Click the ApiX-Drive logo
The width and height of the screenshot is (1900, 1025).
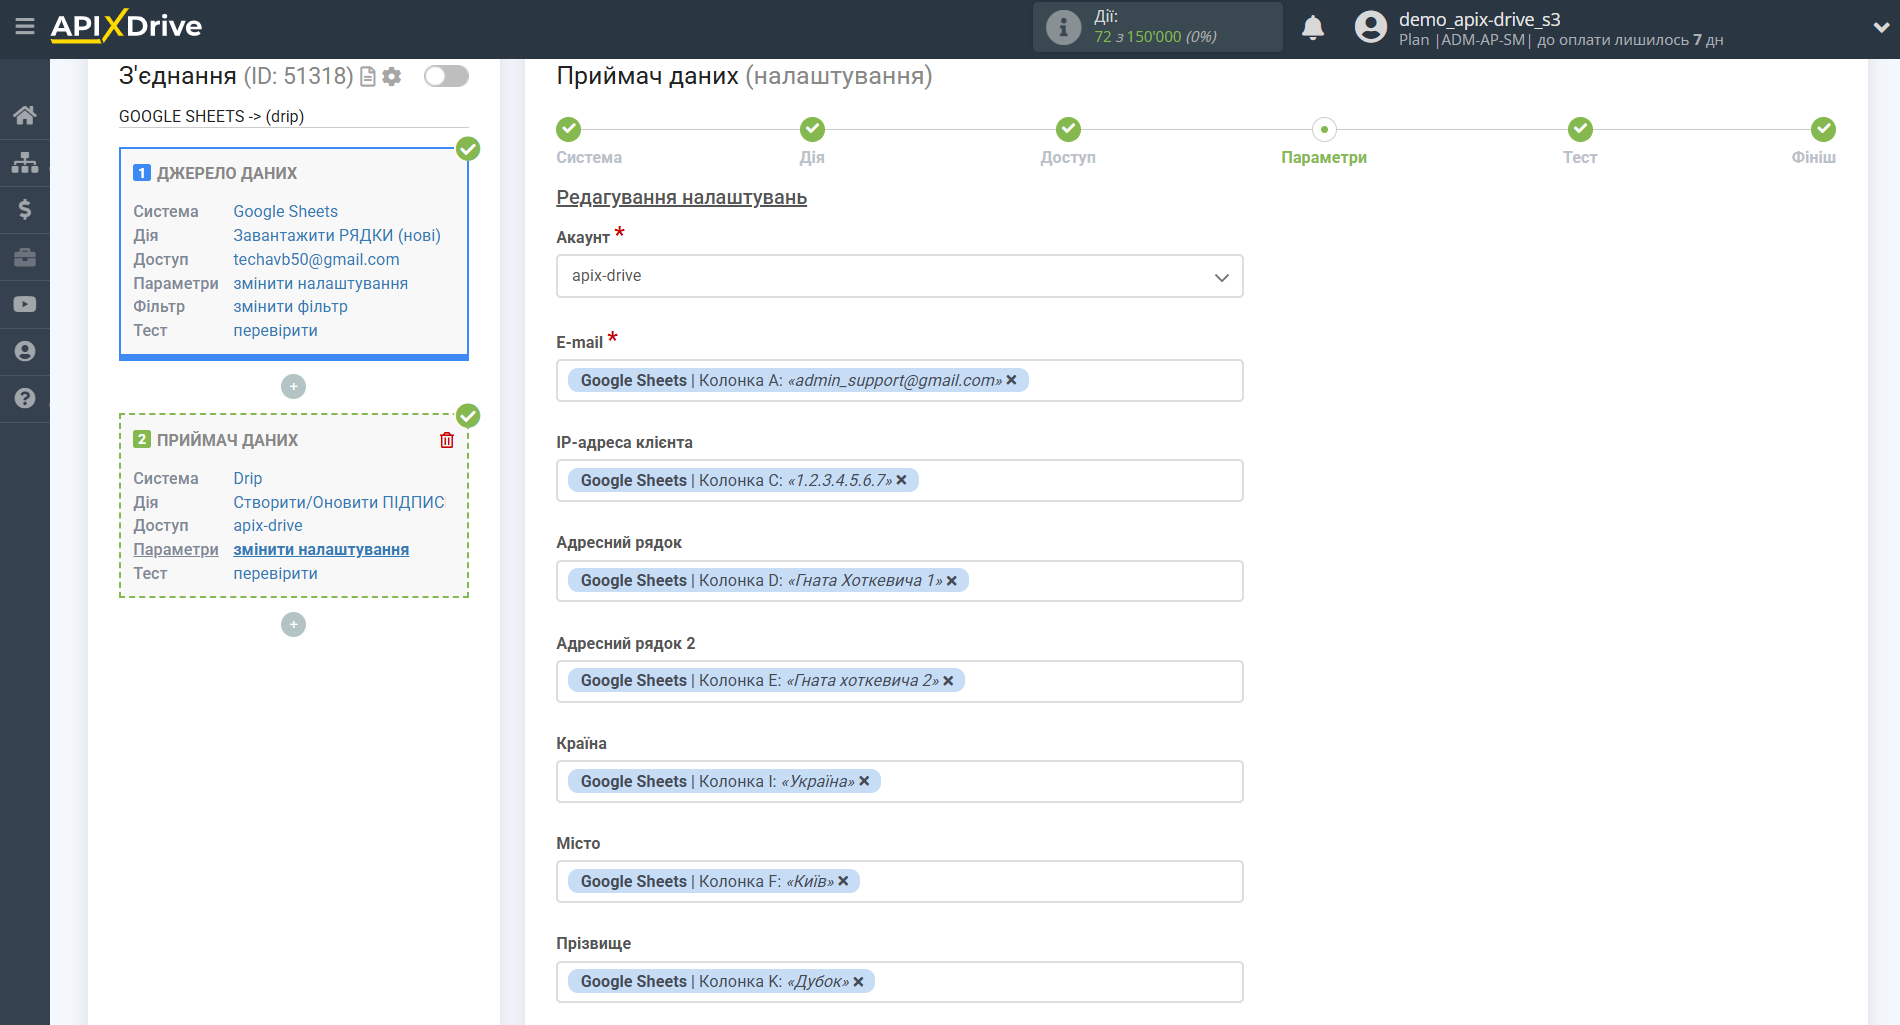(126, 26)
